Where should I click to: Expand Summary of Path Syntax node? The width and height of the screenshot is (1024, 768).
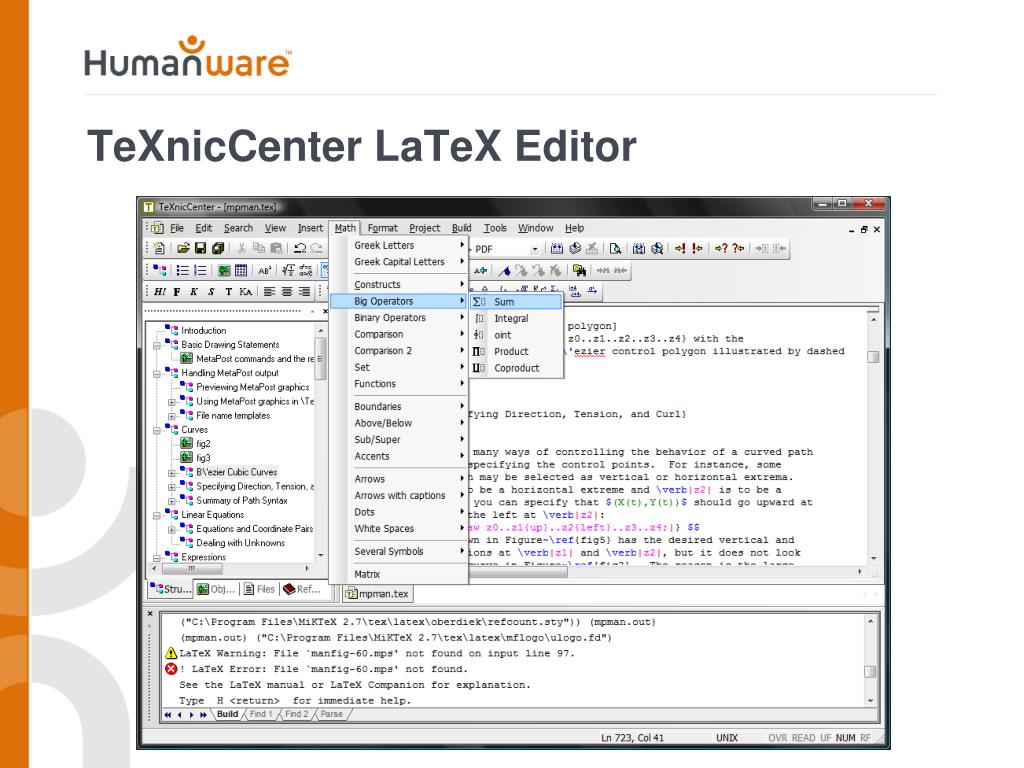pos(172,501)
